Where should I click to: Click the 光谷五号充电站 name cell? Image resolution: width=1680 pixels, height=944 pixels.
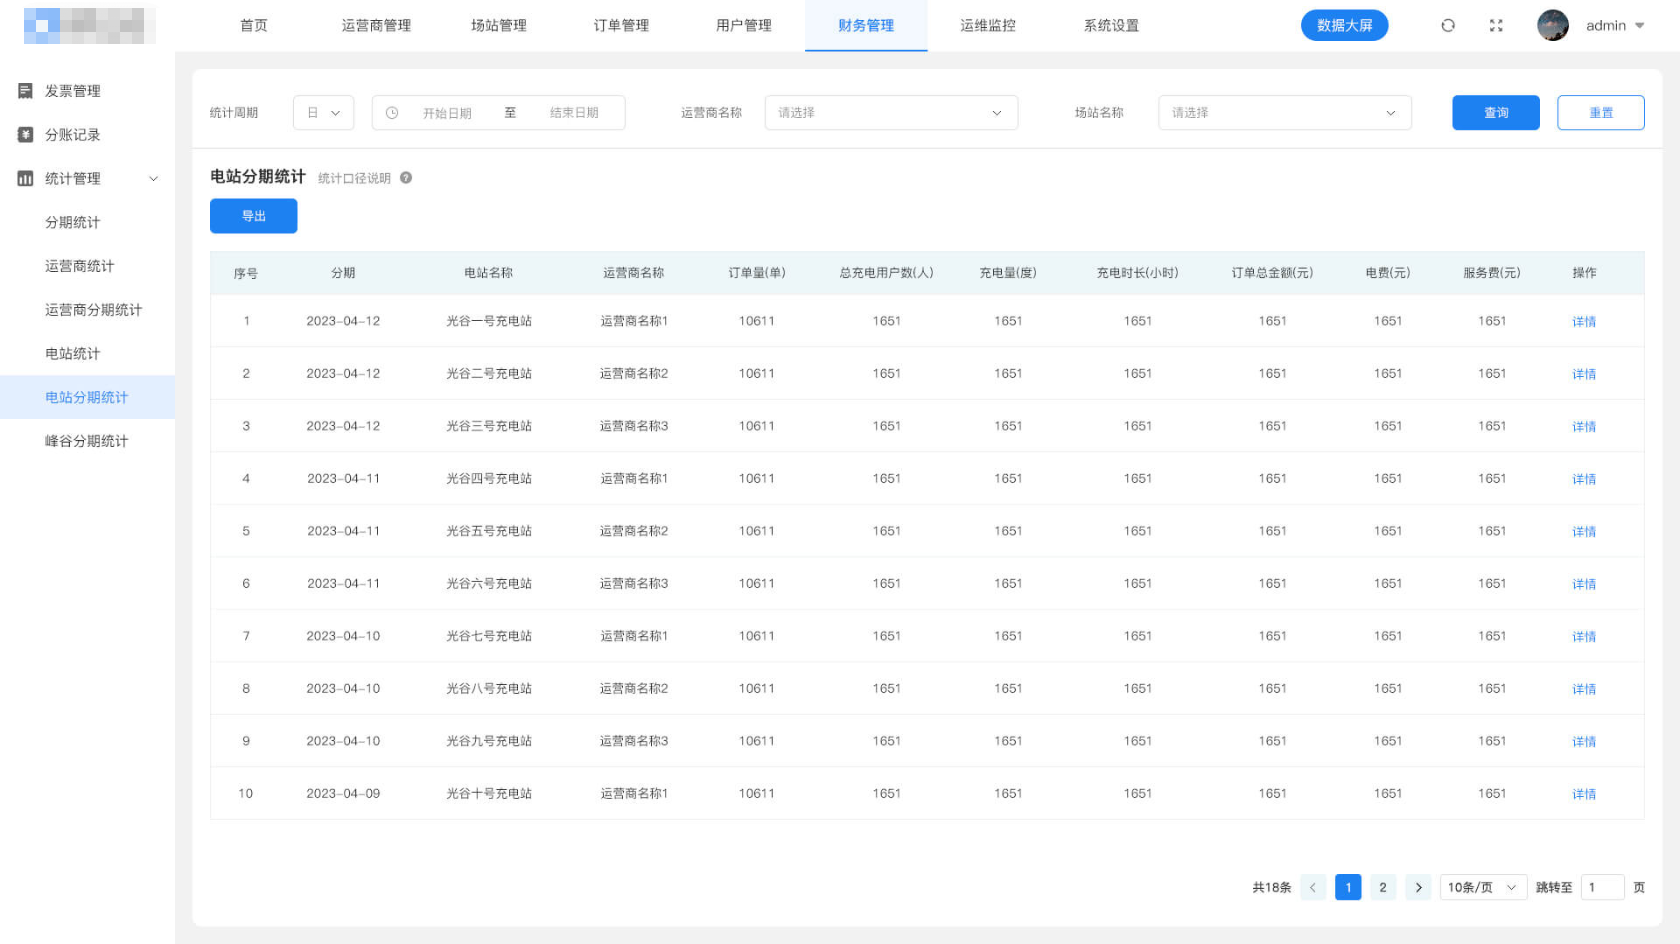489,531
